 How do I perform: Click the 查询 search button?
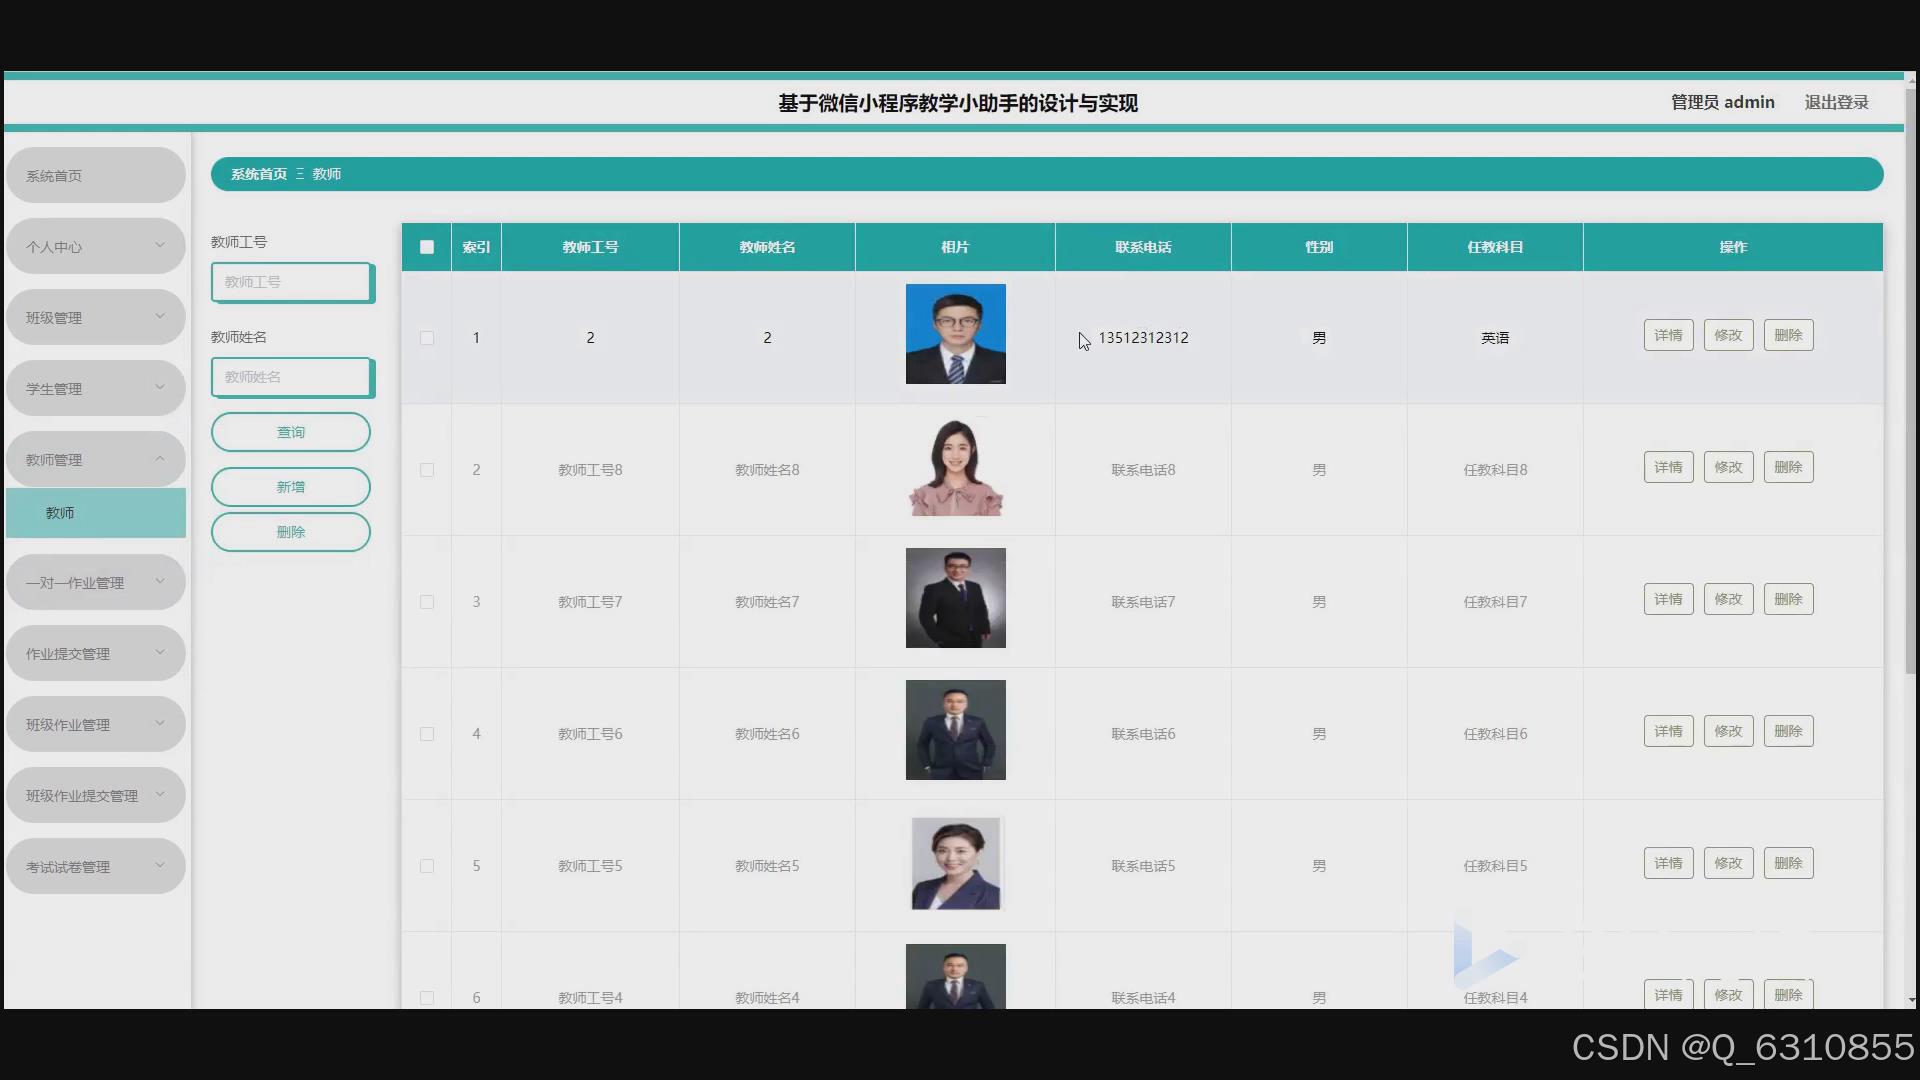tap(290, 432)
